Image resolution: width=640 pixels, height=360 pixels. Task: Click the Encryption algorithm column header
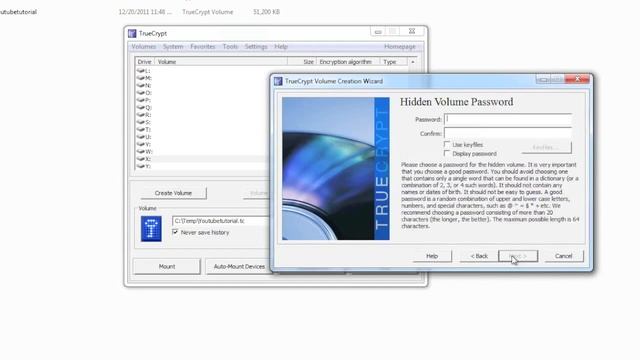click(x=348, y=62)
